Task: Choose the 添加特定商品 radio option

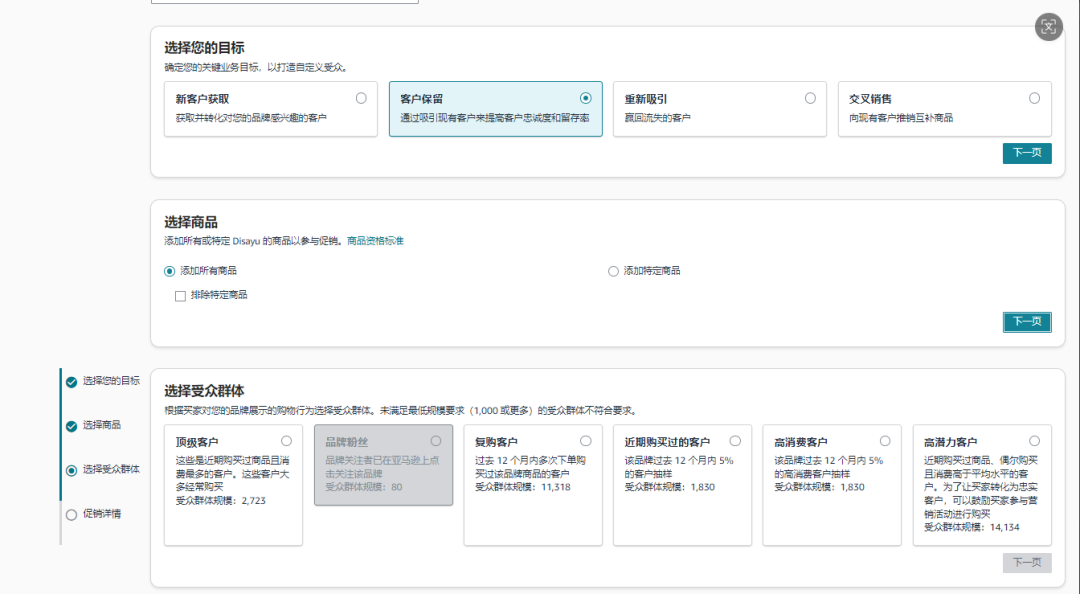Action: [x=613, y=272]
